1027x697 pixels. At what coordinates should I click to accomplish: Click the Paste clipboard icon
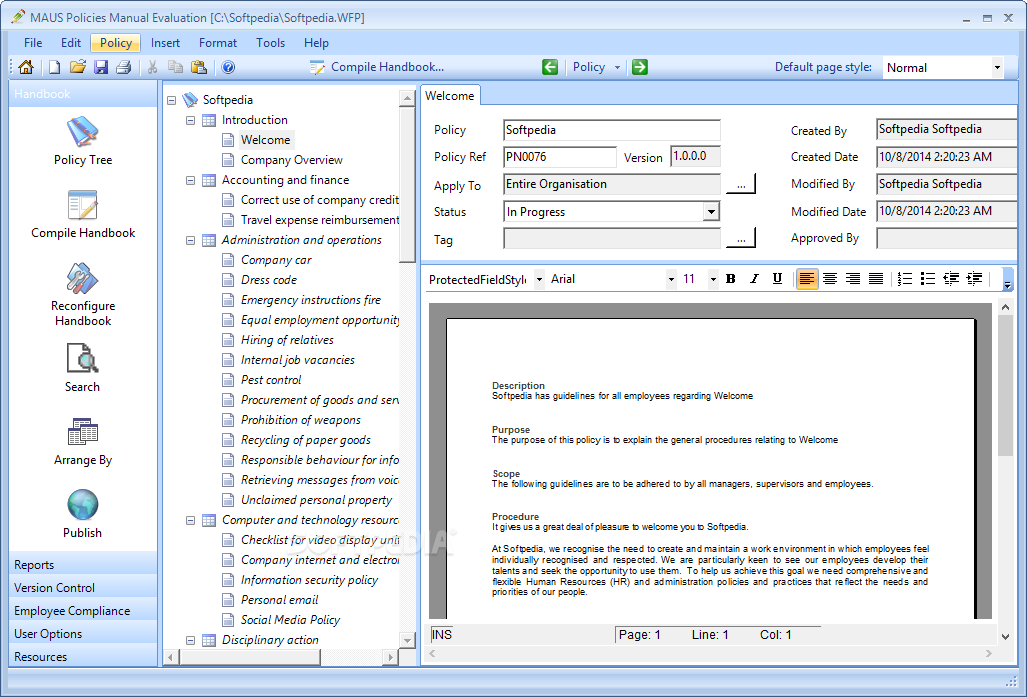[198, 67]
